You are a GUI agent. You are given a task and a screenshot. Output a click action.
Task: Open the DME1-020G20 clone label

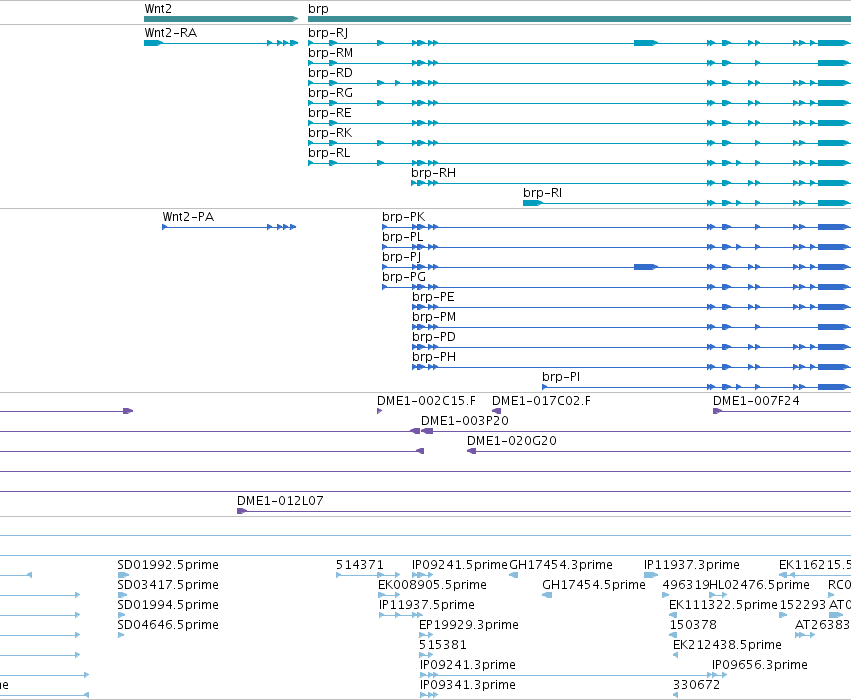pyautogui.click(x=512, y=441)
